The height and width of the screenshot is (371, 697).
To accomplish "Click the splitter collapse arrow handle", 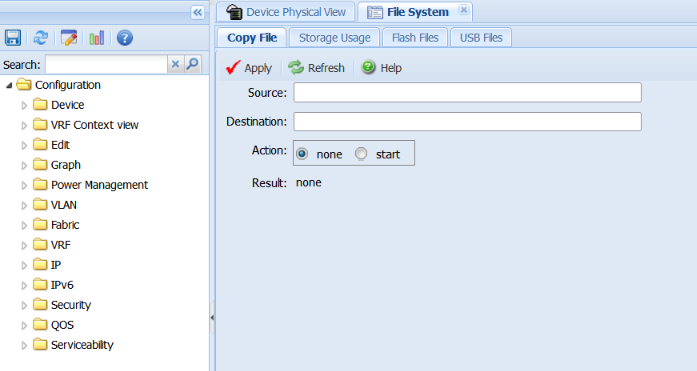I will [x=212, y=317].
